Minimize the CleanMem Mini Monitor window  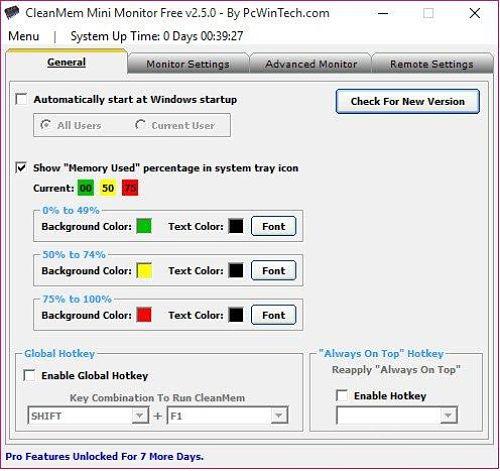point(383,13)
